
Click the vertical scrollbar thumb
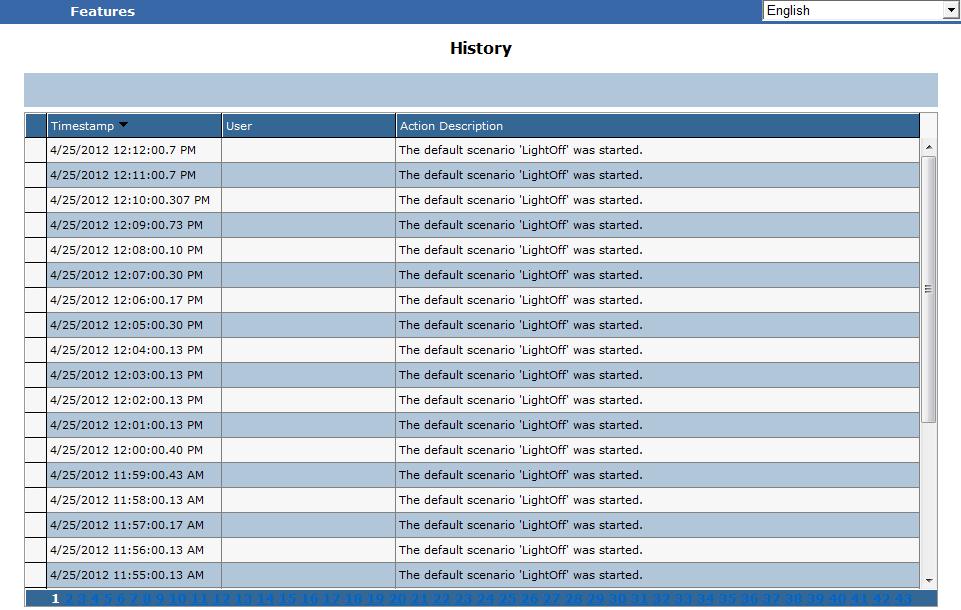click(928, 288)
